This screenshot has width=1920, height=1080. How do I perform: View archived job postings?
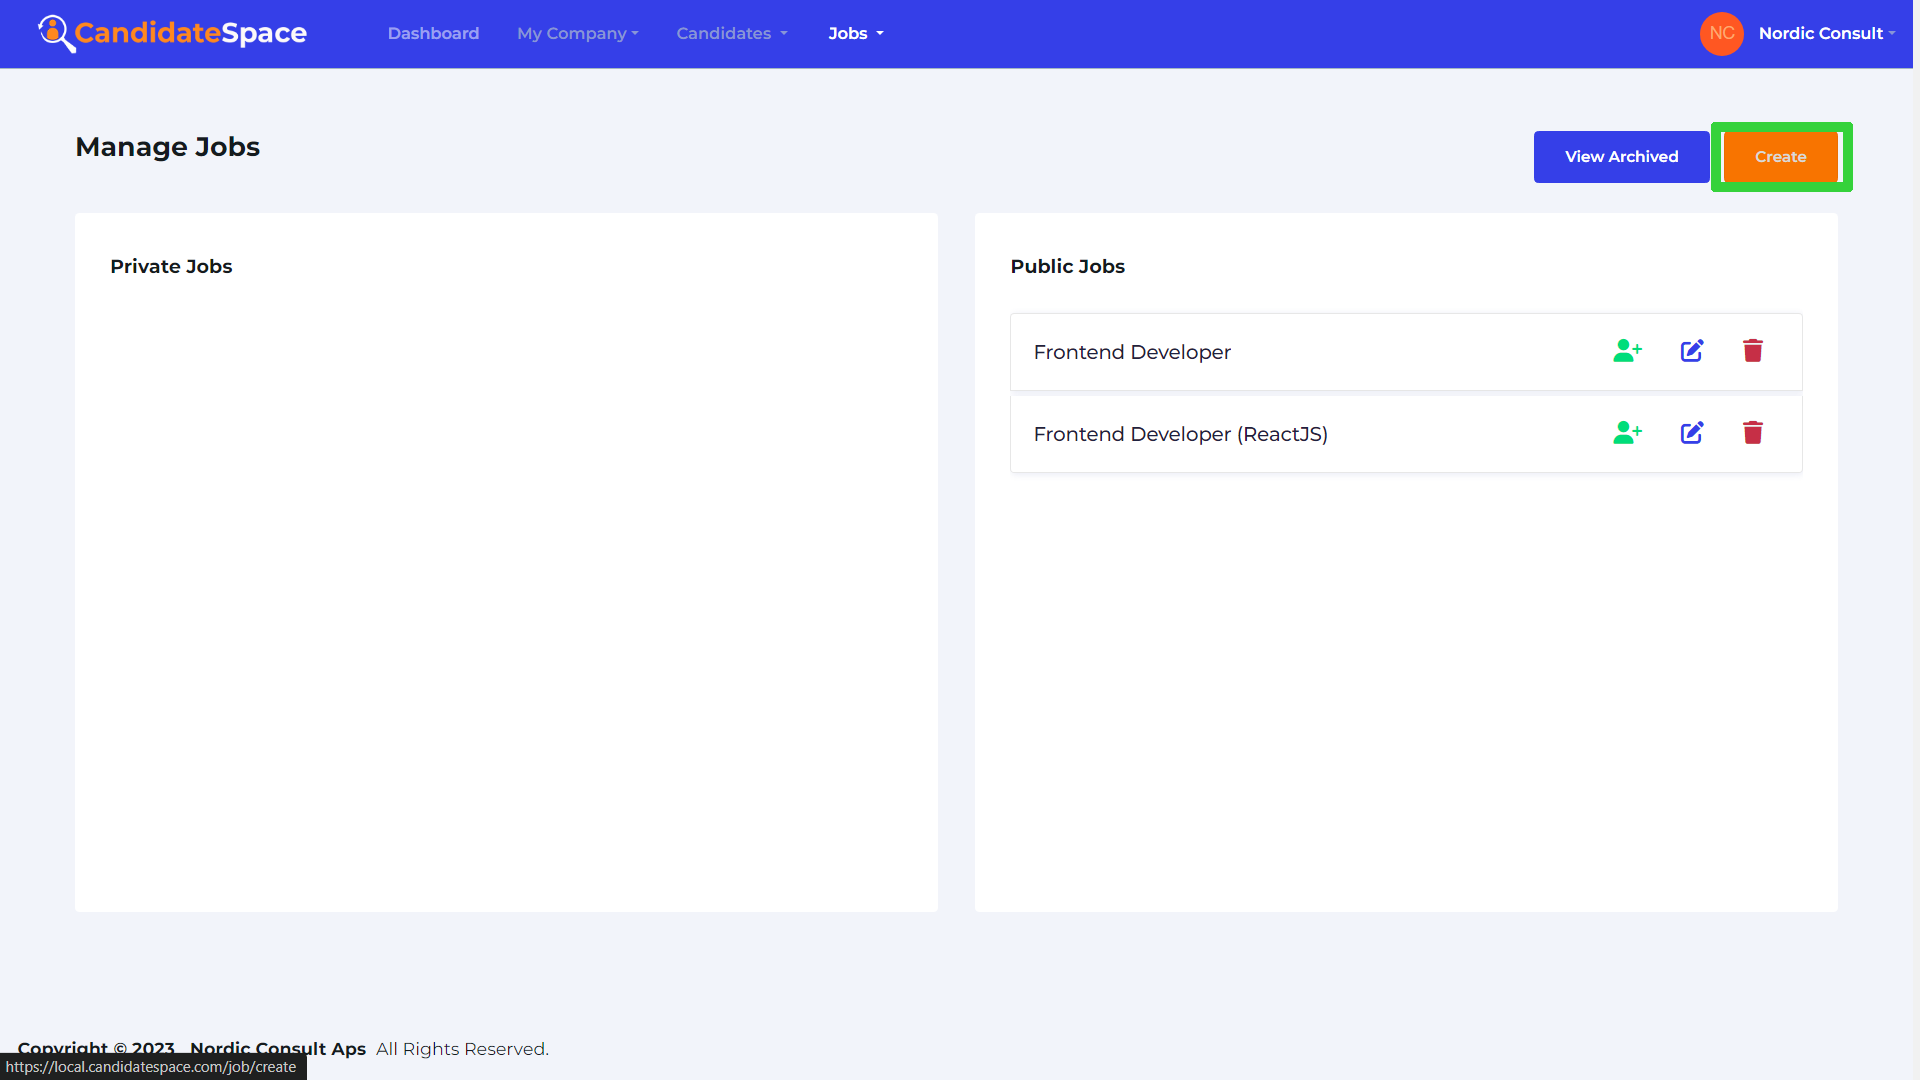1621,156
